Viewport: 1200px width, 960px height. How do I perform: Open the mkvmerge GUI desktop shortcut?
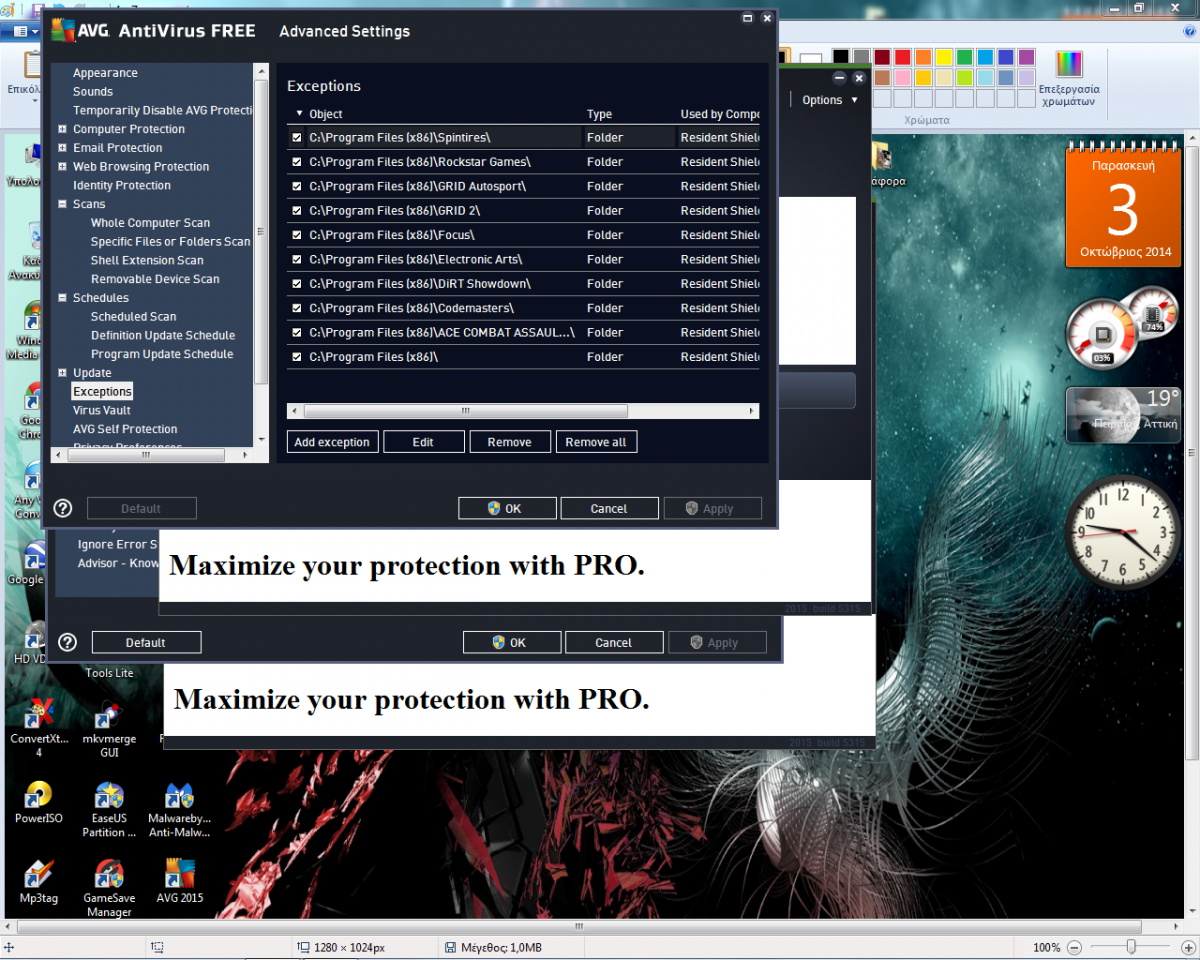tap(109, 729)
